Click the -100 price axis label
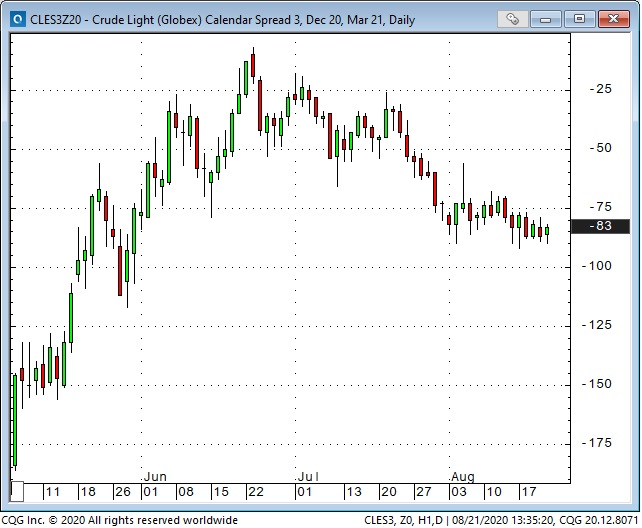The image size is (642, 528). point(597,266)
